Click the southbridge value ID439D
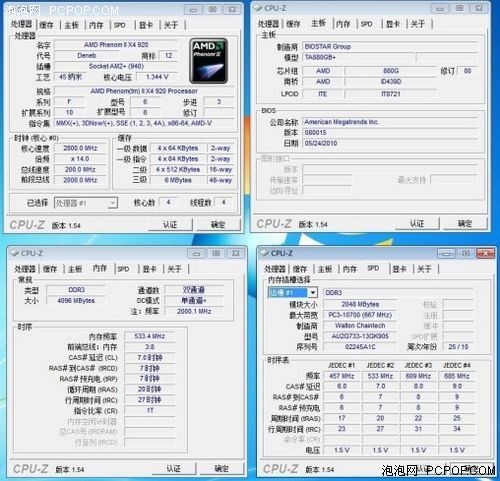Screen dimensions: 500x481 pos(391,82)
